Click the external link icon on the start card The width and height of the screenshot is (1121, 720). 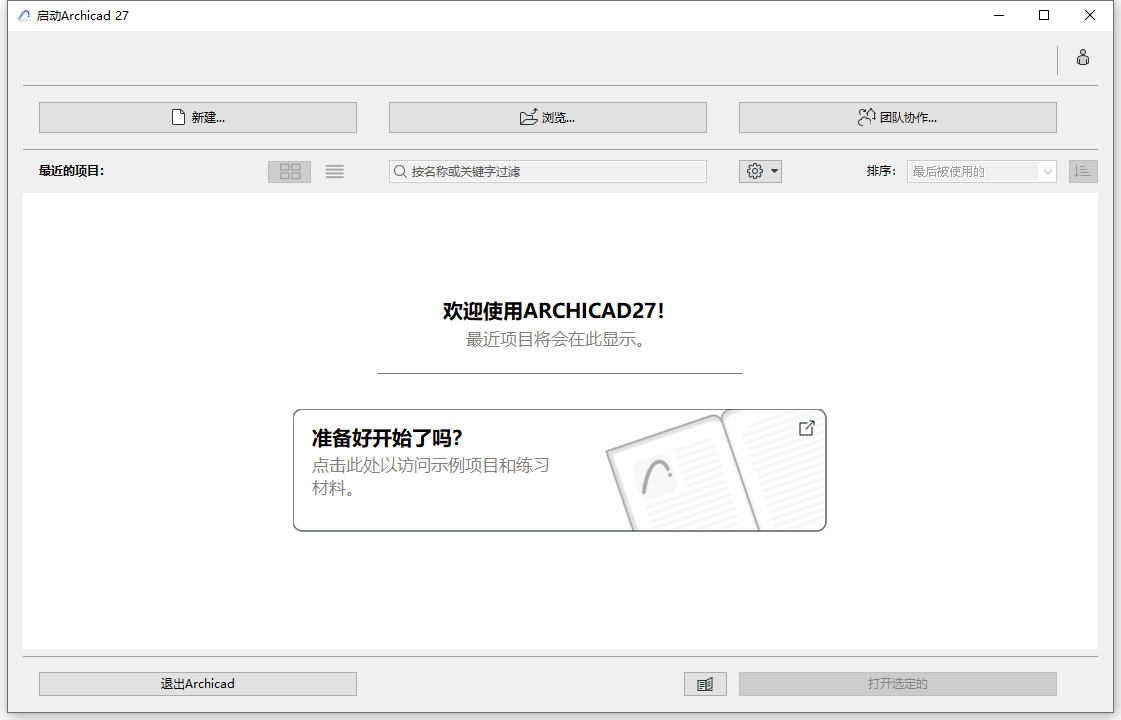pyautogui.click(x=806, y=428)
